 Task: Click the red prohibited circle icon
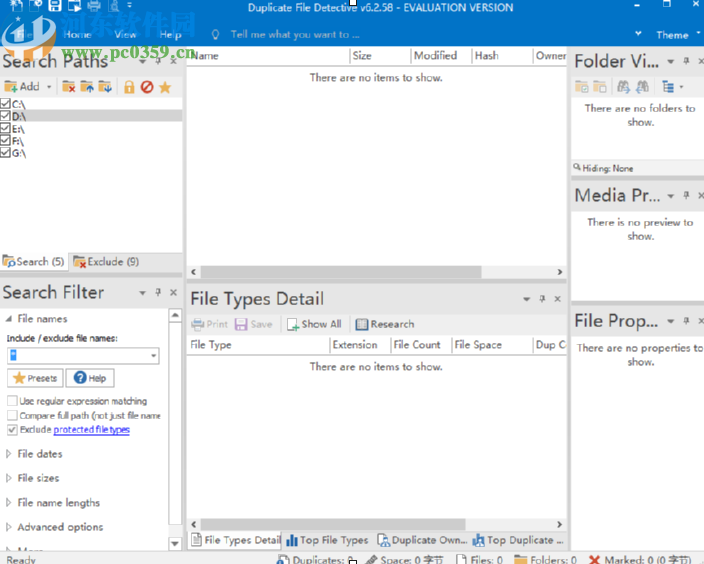[147, 87]
